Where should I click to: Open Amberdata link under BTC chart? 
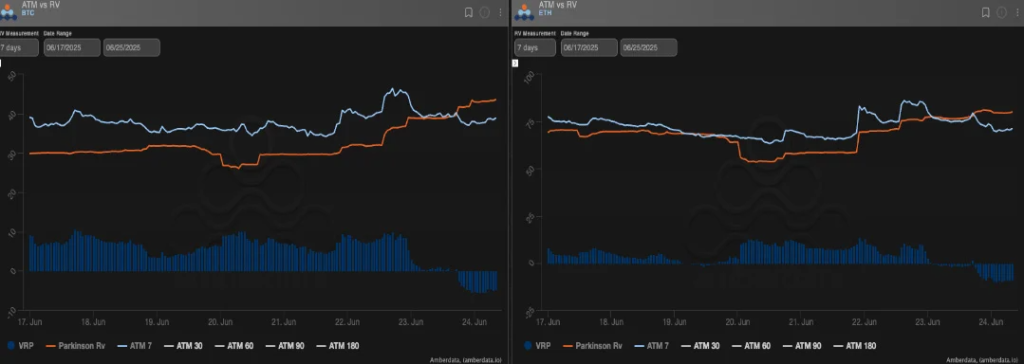[466, 359]
